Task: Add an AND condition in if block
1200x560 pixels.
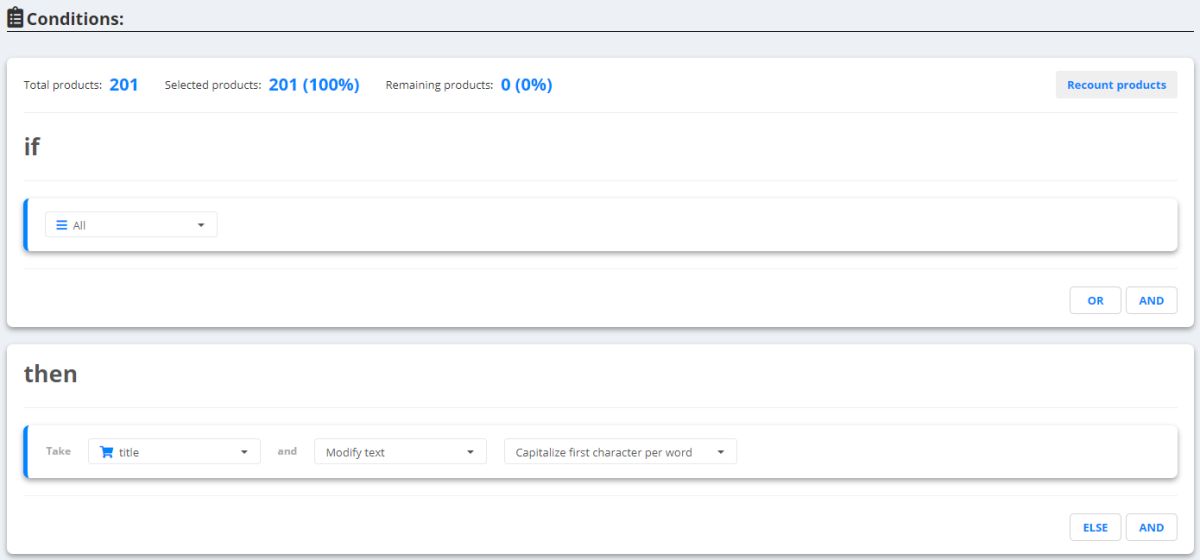Action: pyautogui.click(x=1151, y=300)
